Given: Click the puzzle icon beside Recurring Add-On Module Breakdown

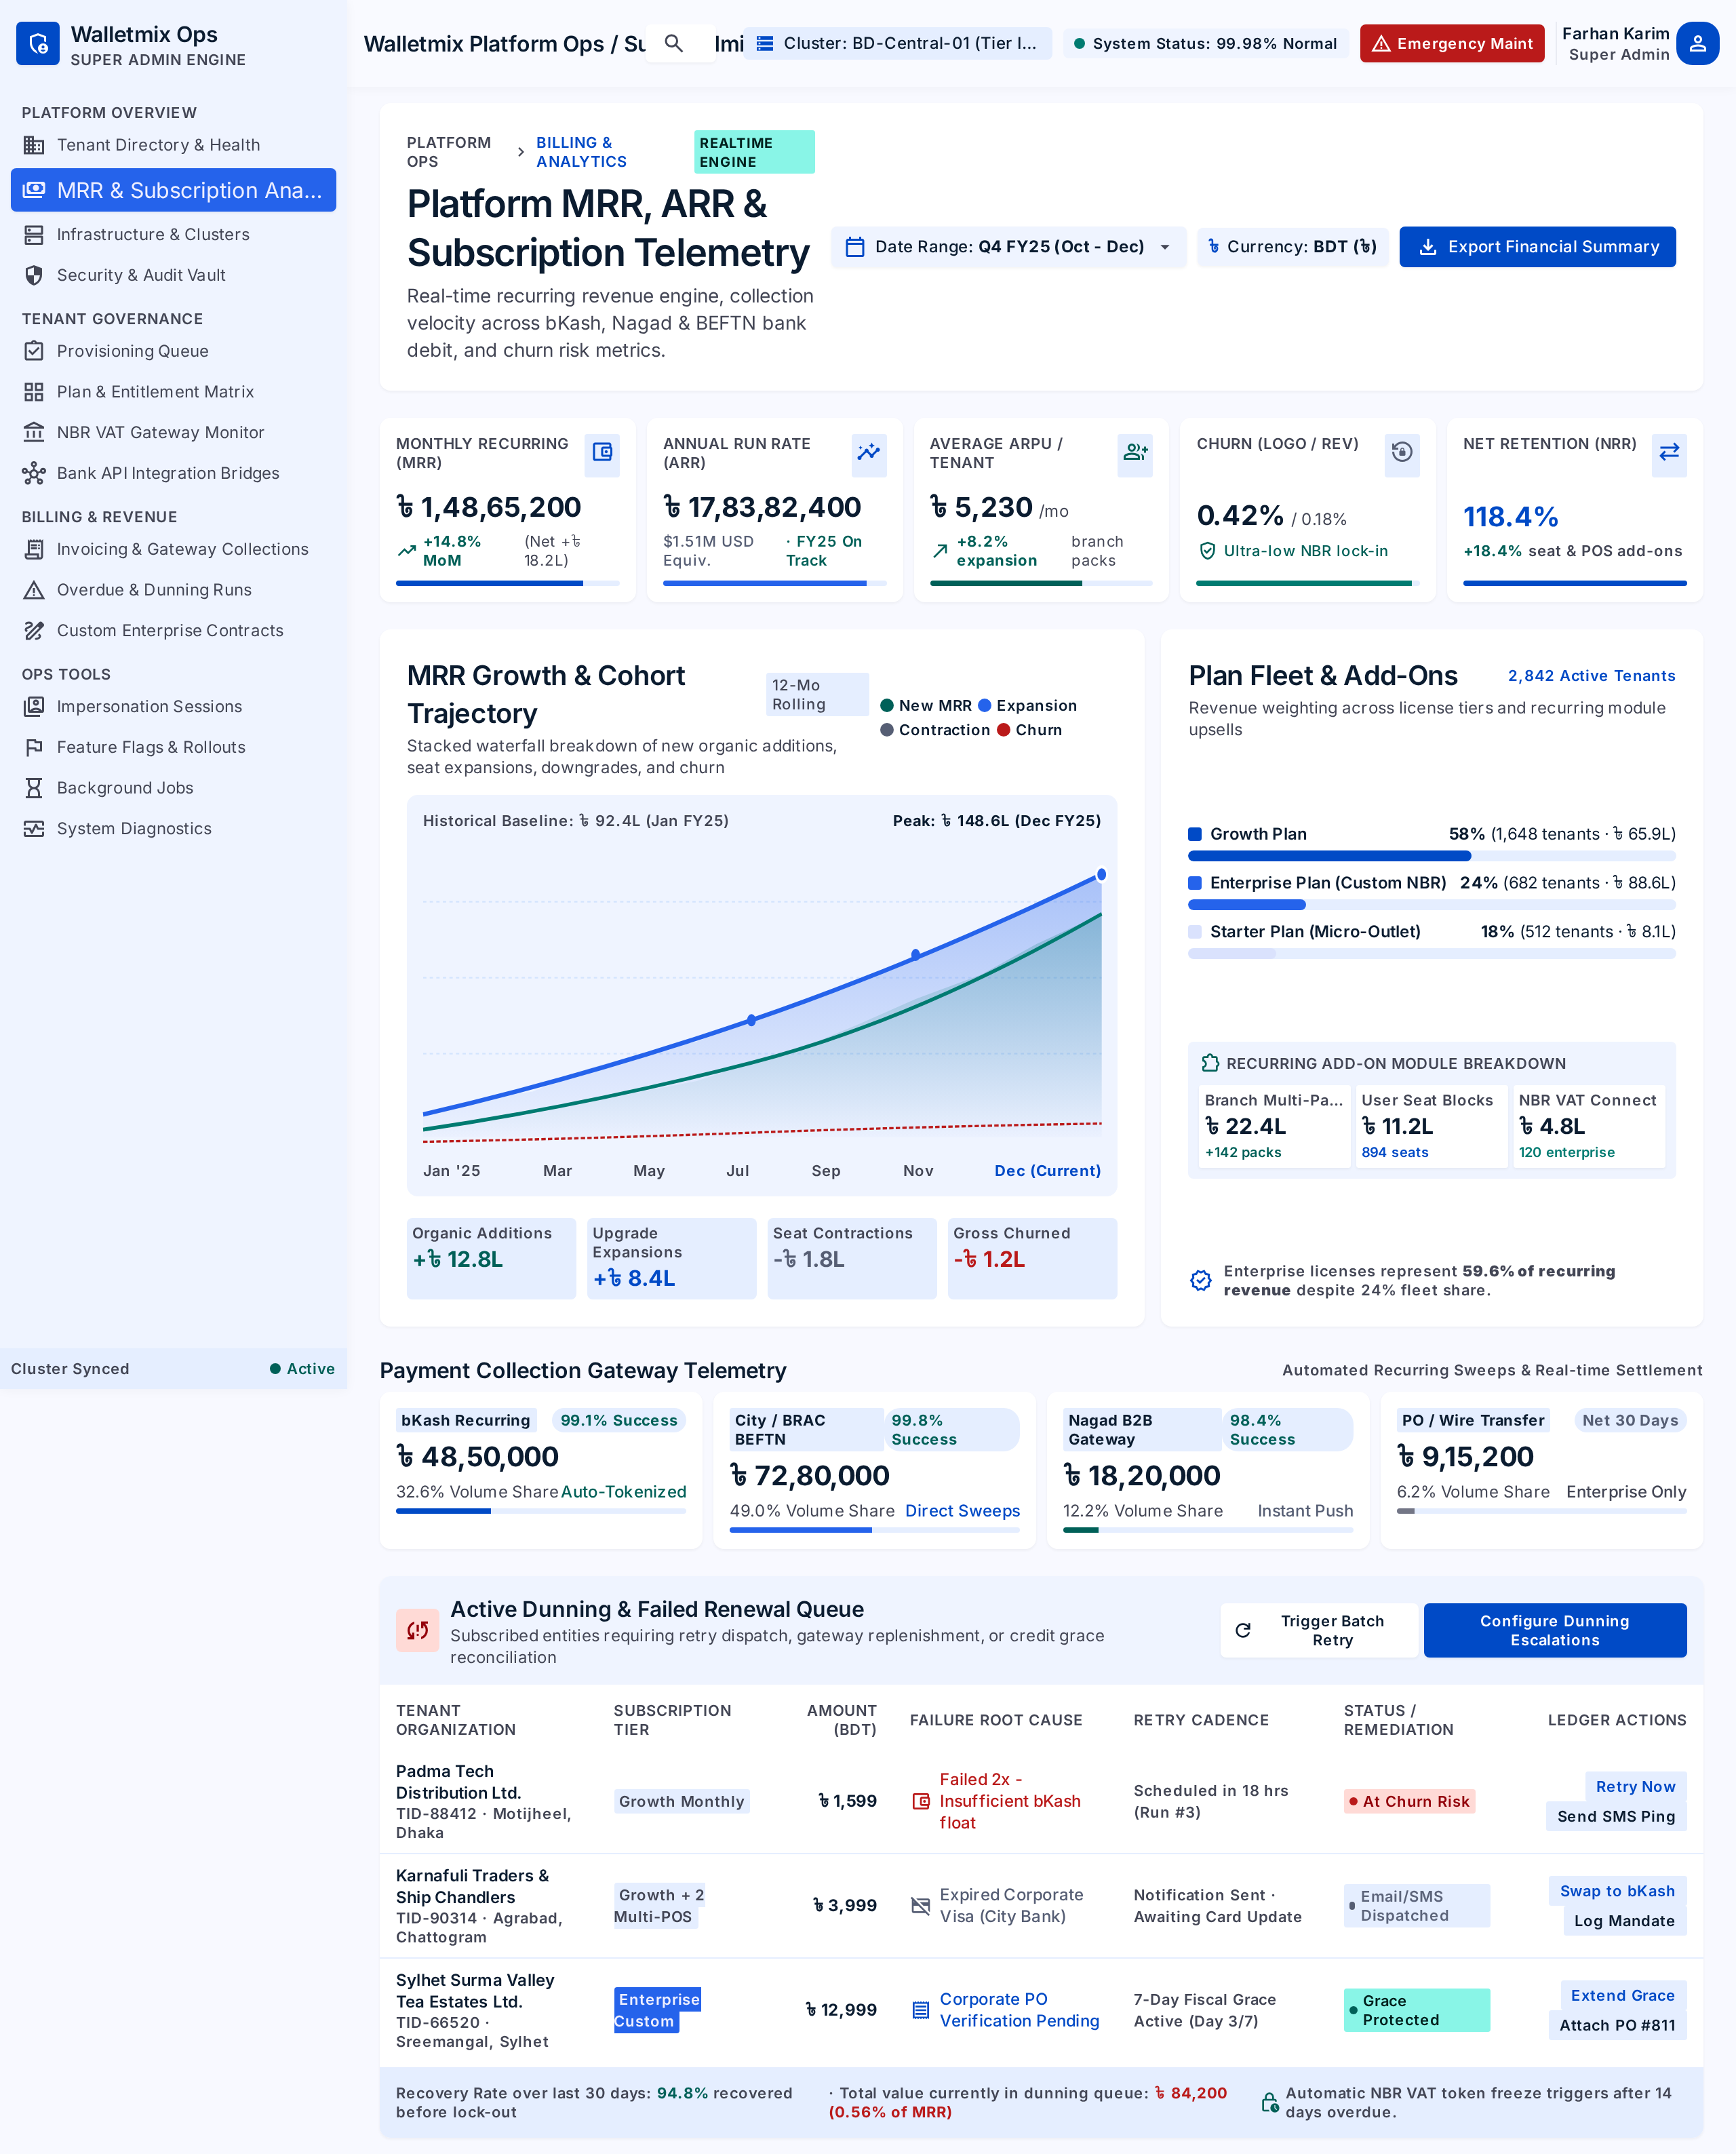Looking at the screenshot, I should (x=1210, y=1063).
